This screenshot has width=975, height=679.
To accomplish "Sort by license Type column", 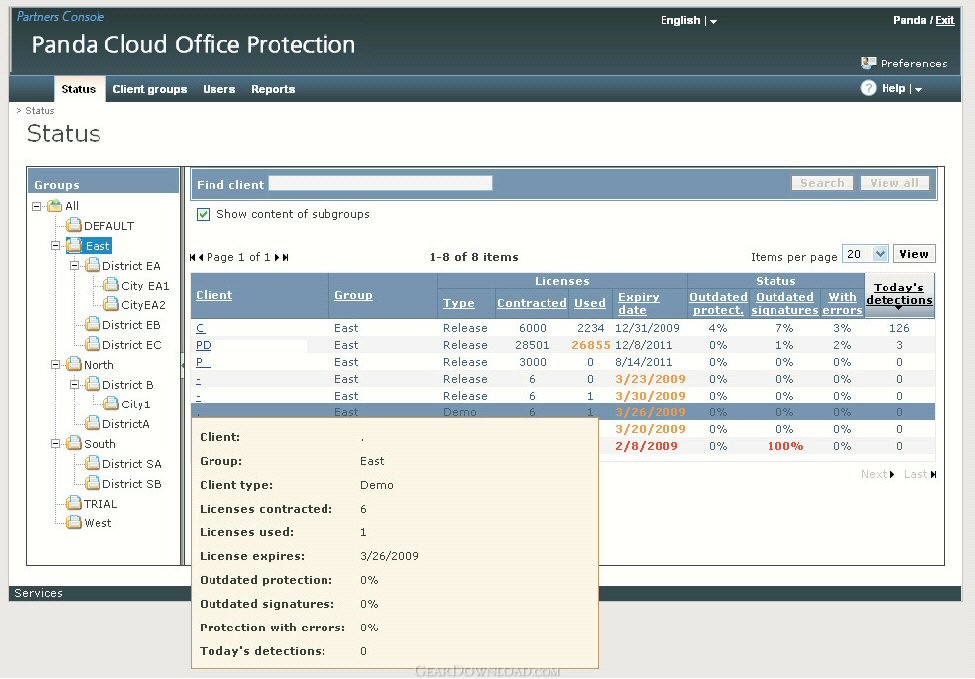I will pyautogui.click(x=458, y=303).
